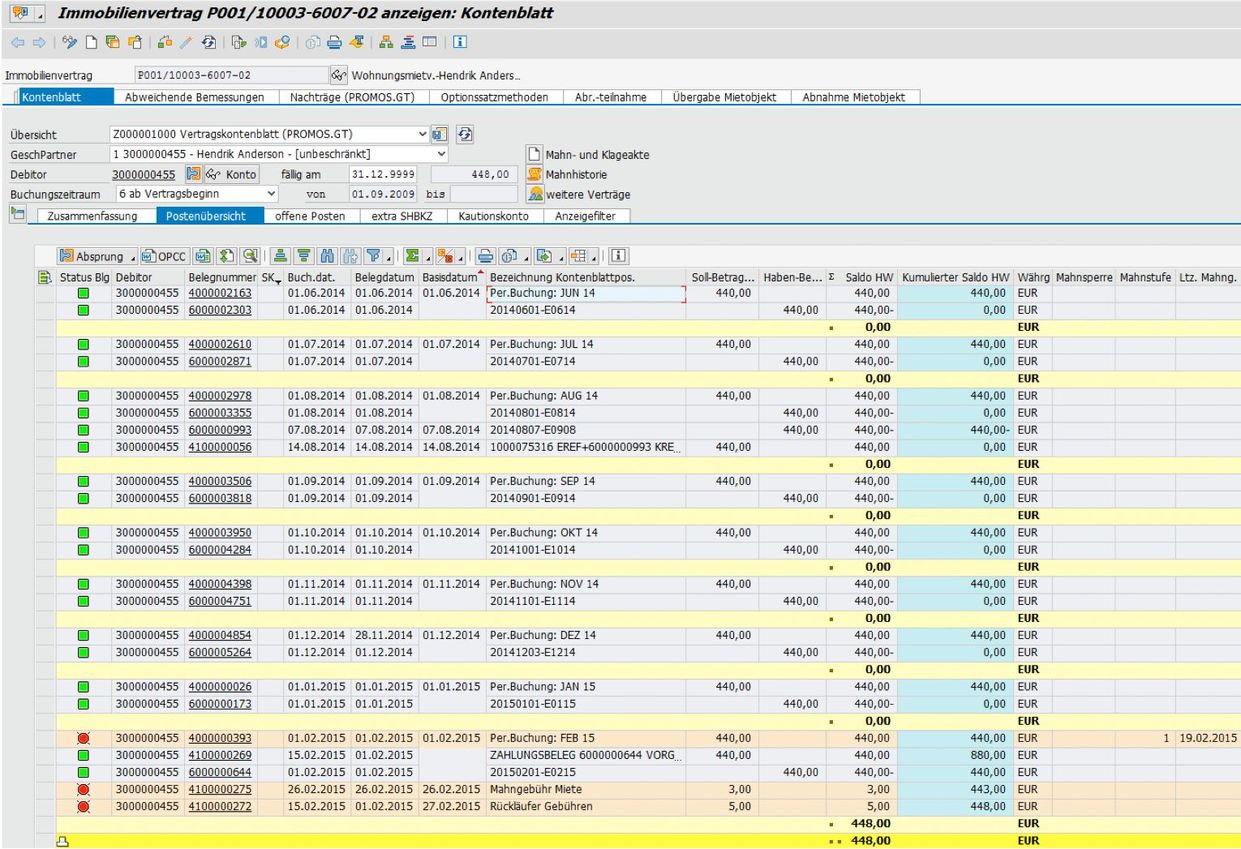
Task: Click the sort ascending icon in grid toolbar
Action: pos(281,256)
